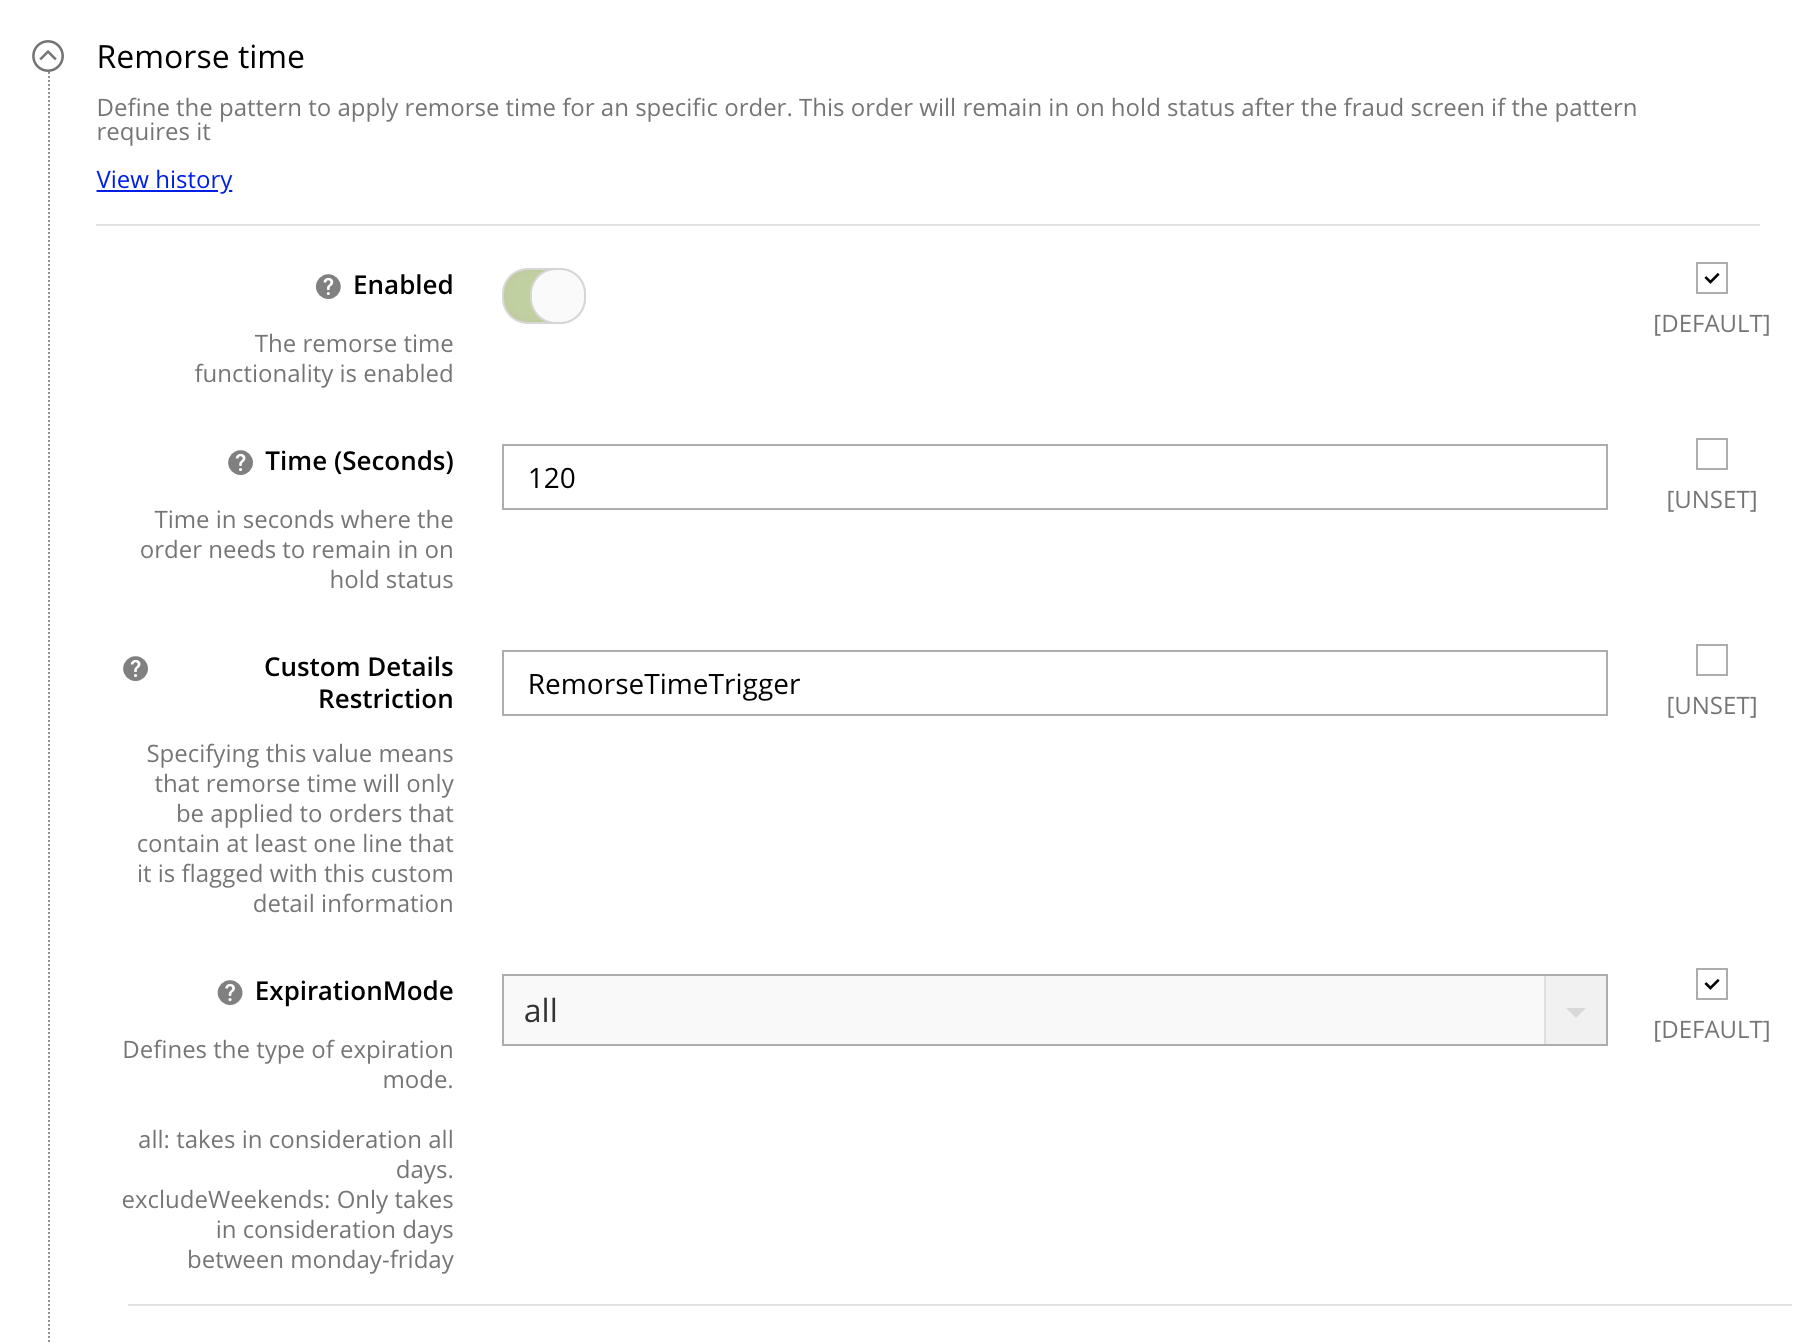Check the UNSET checkbox for Time (Seconds)
This screenshot has width=1818, height=1344.
point(1711,454)
